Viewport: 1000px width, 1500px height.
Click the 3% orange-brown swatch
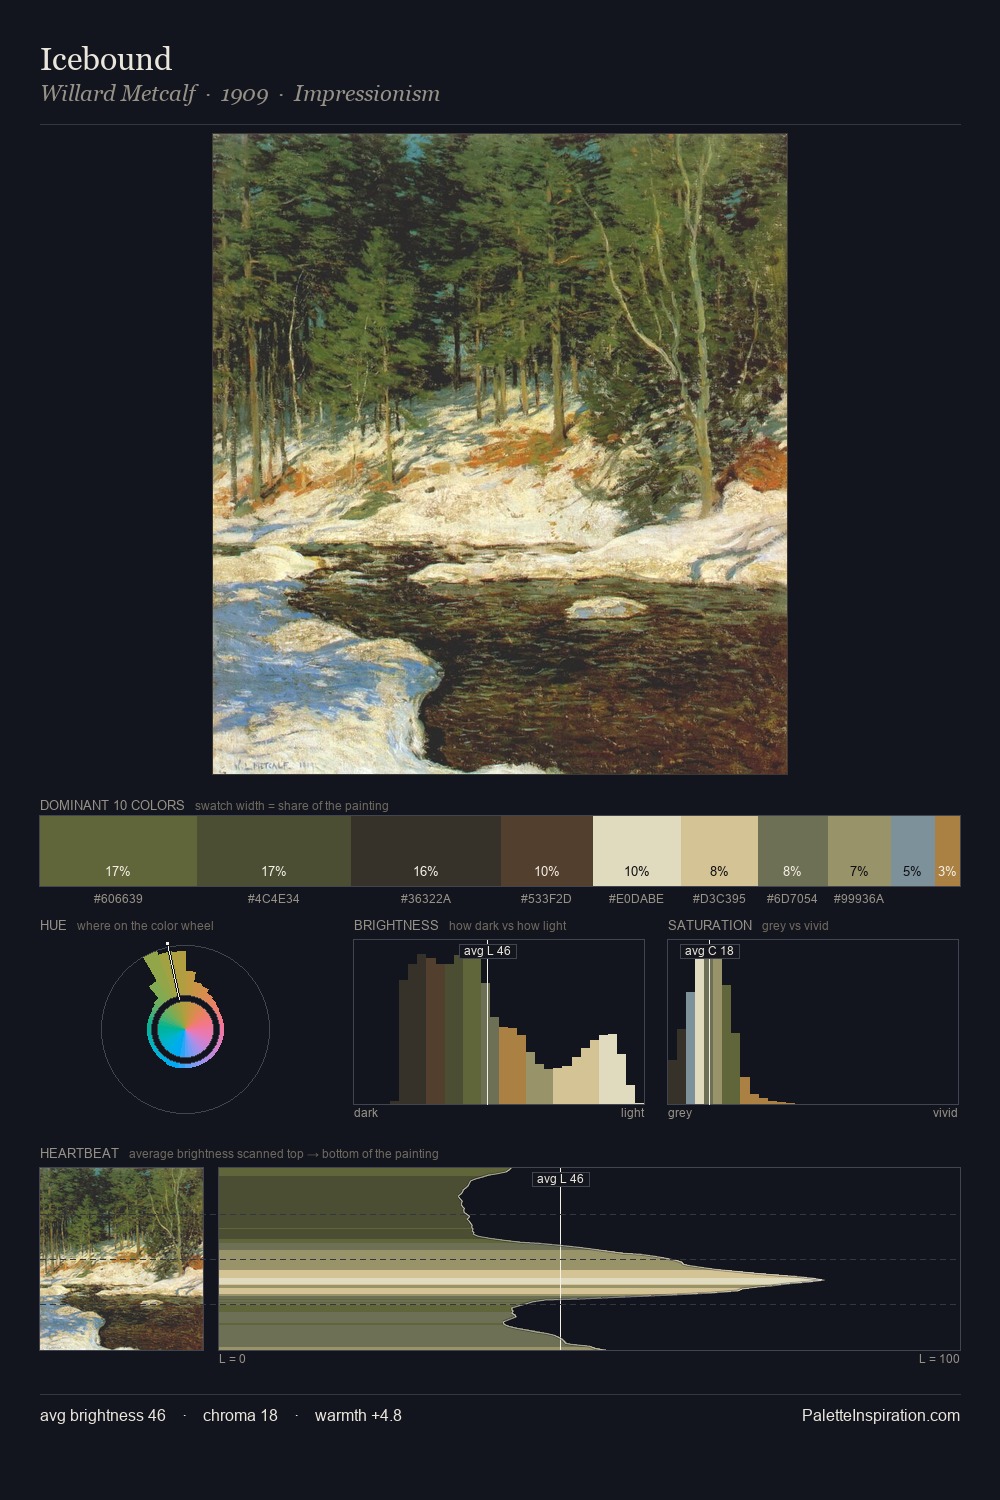[x=947, y=851]
